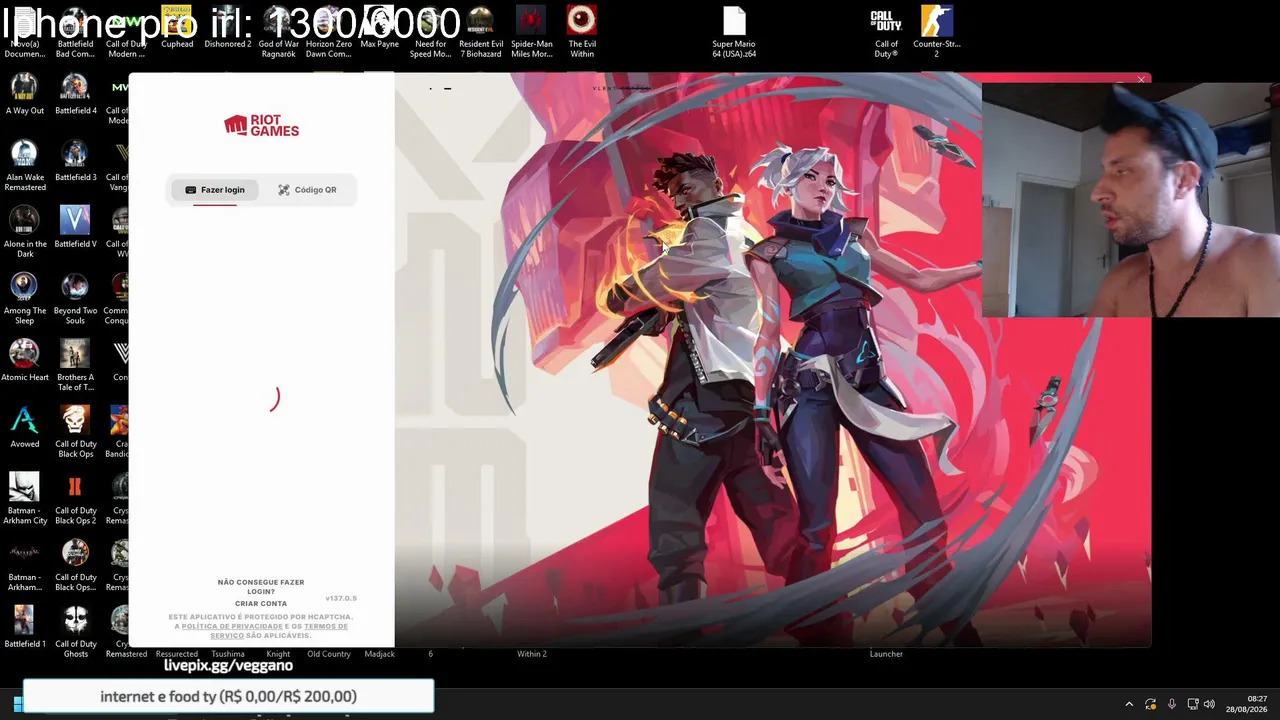
Task: Launch the Counter-Strike 2 shortcut
Action: coord(937,32)
